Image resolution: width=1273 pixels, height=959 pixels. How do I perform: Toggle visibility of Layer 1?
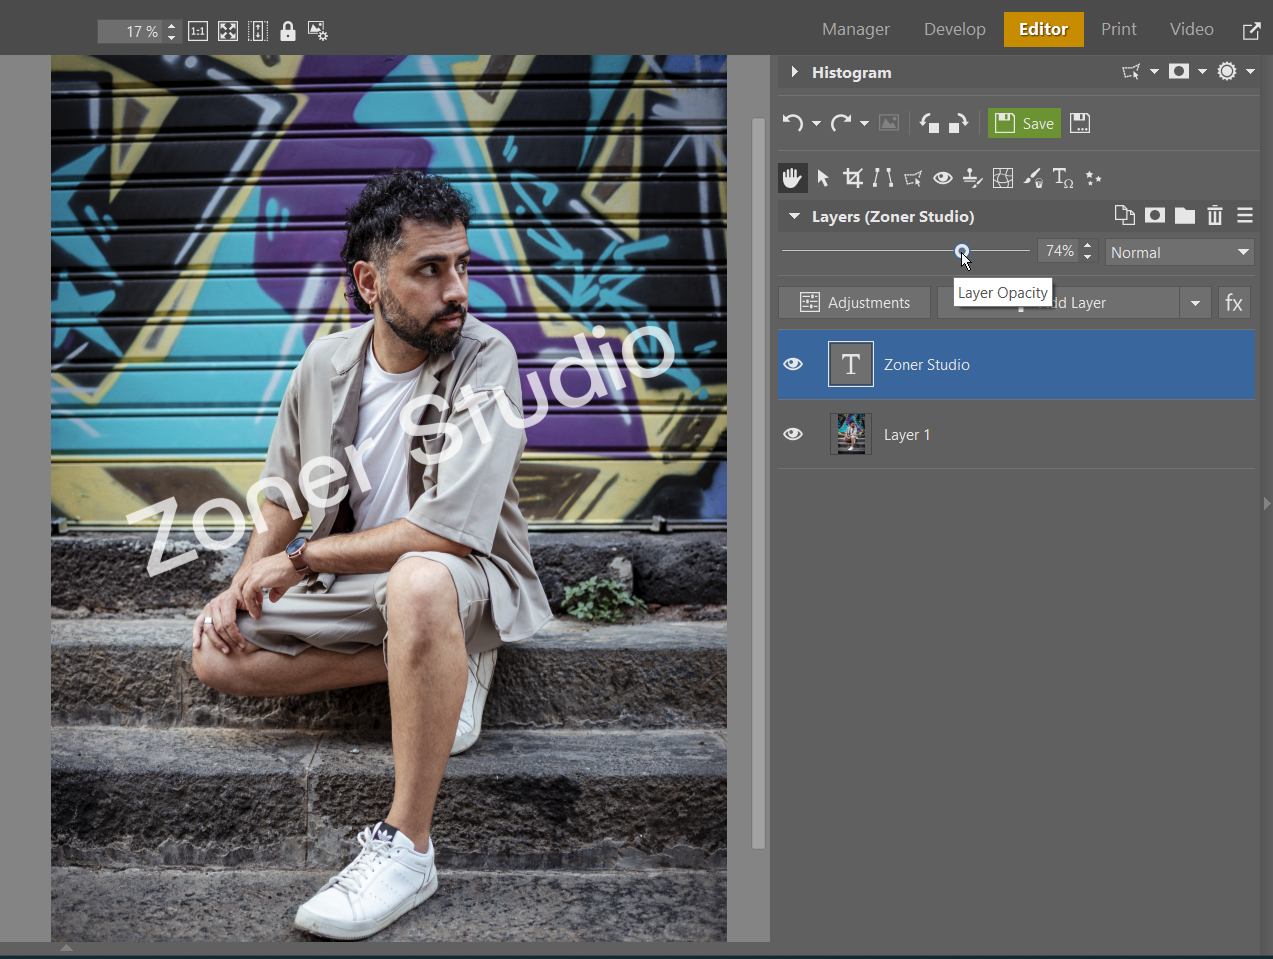click(x=793, y=435)
